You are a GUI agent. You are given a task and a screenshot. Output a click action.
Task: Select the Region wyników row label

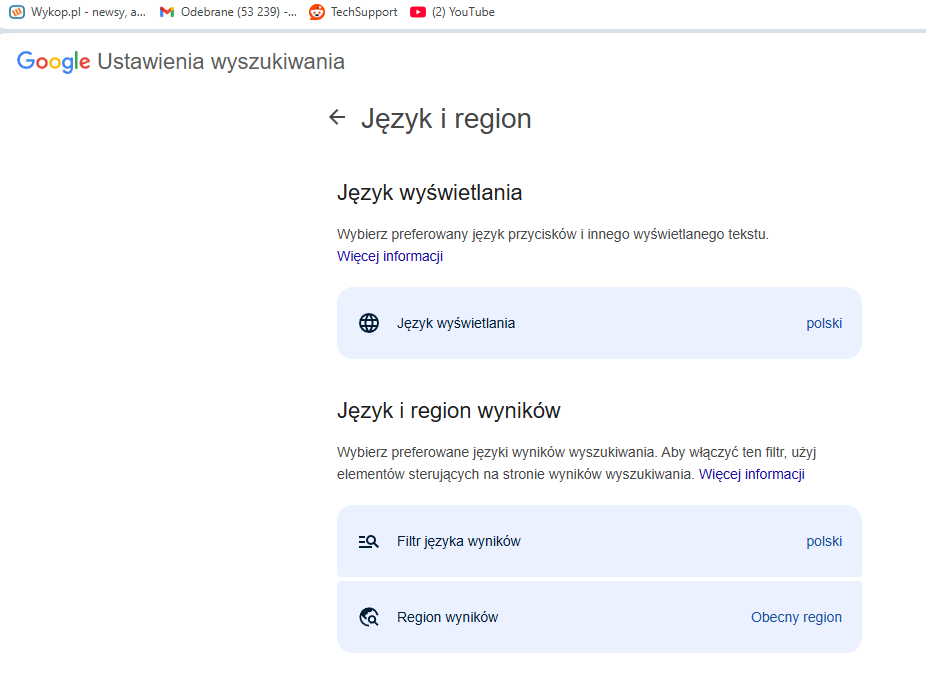[447, 617]
